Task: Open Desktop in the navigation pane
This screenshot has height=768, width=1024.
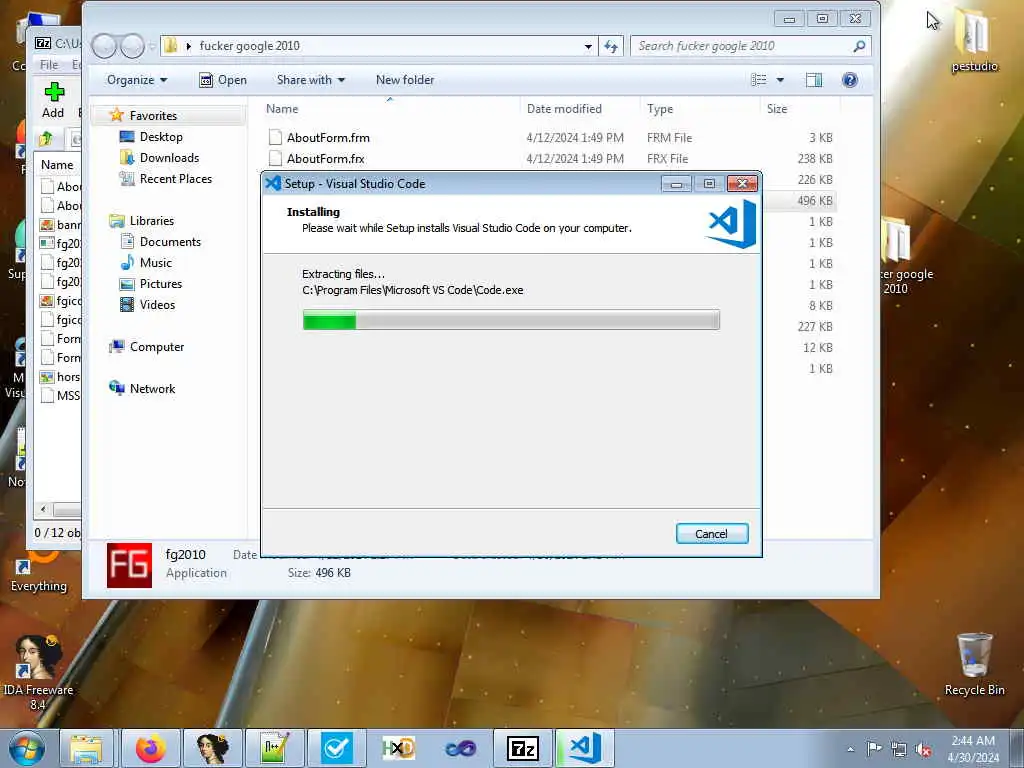Action: (161, 136)
